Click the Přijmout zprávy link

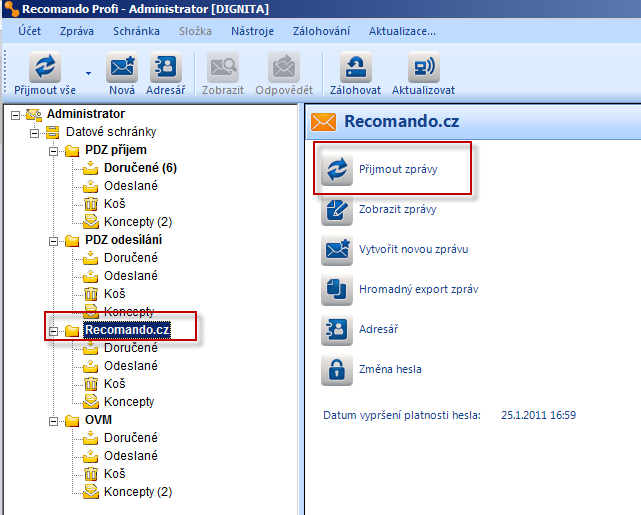point(398,169)
